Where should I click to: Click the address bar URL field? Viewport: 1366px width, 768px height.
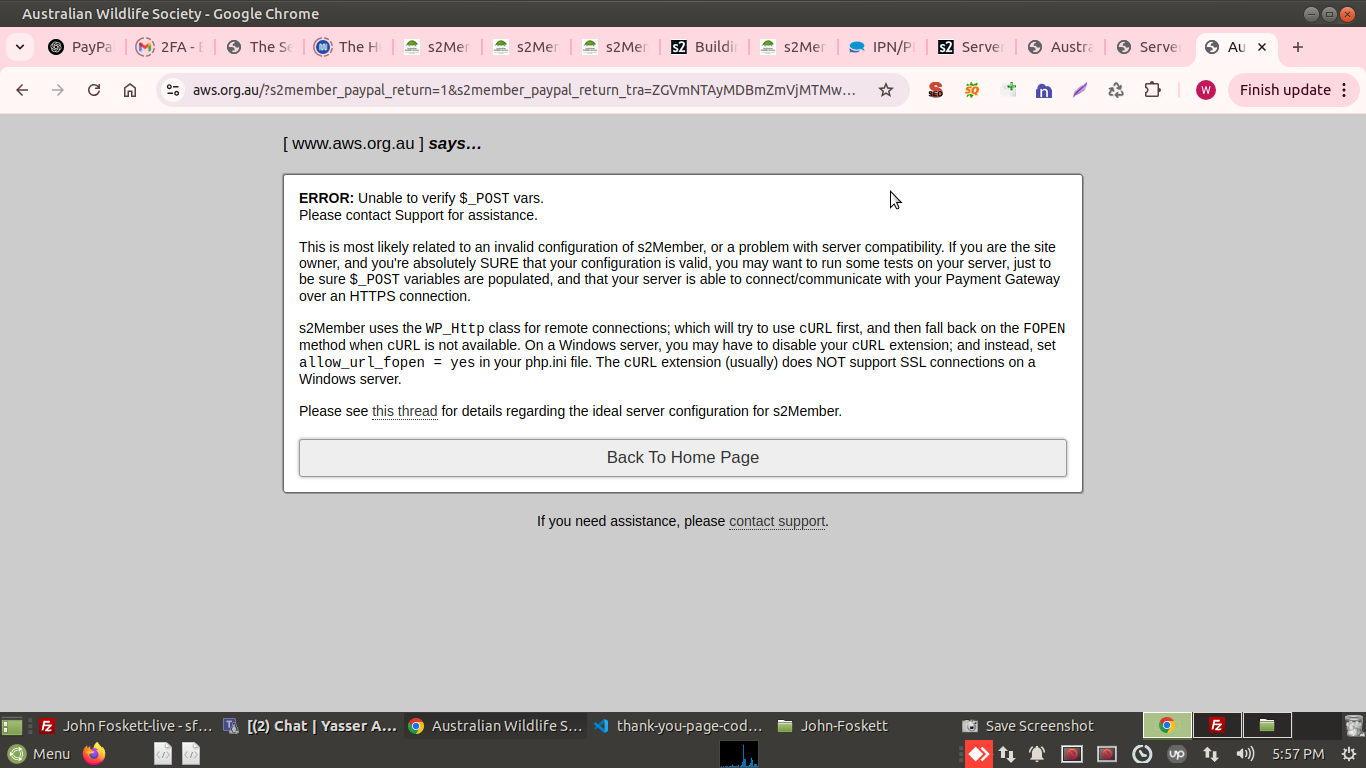[x=524, y=90]
